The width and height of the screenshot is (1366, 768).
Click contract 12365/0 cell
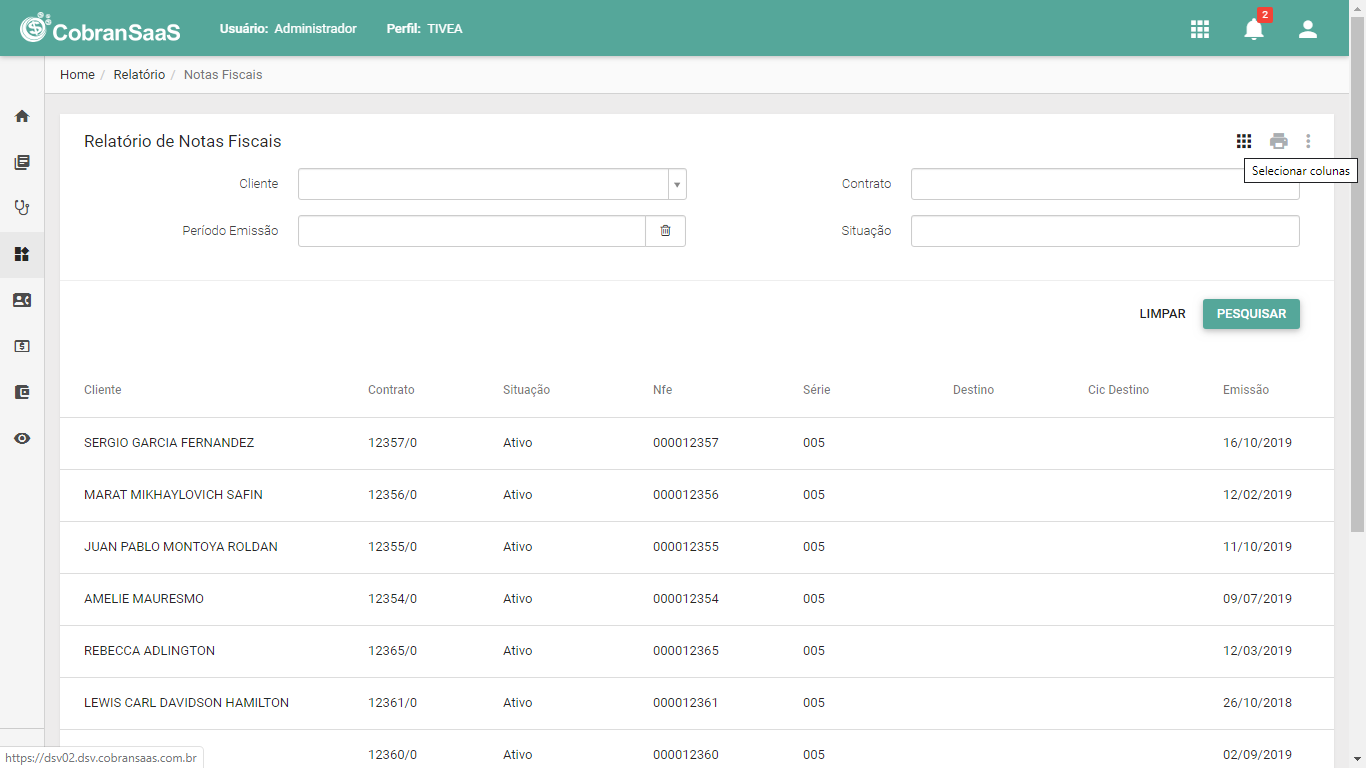click(392, 651)
